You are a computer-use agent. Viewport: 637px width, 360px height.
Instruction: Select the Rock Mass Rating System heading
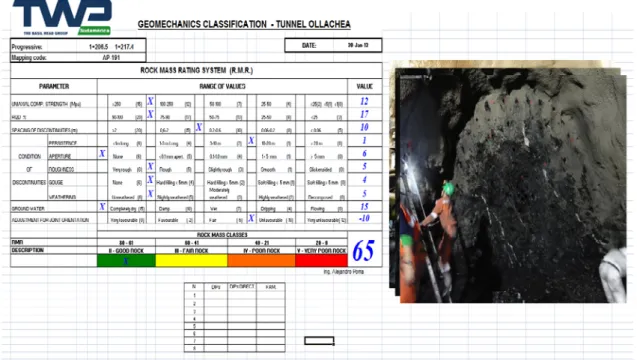point(197,70)
